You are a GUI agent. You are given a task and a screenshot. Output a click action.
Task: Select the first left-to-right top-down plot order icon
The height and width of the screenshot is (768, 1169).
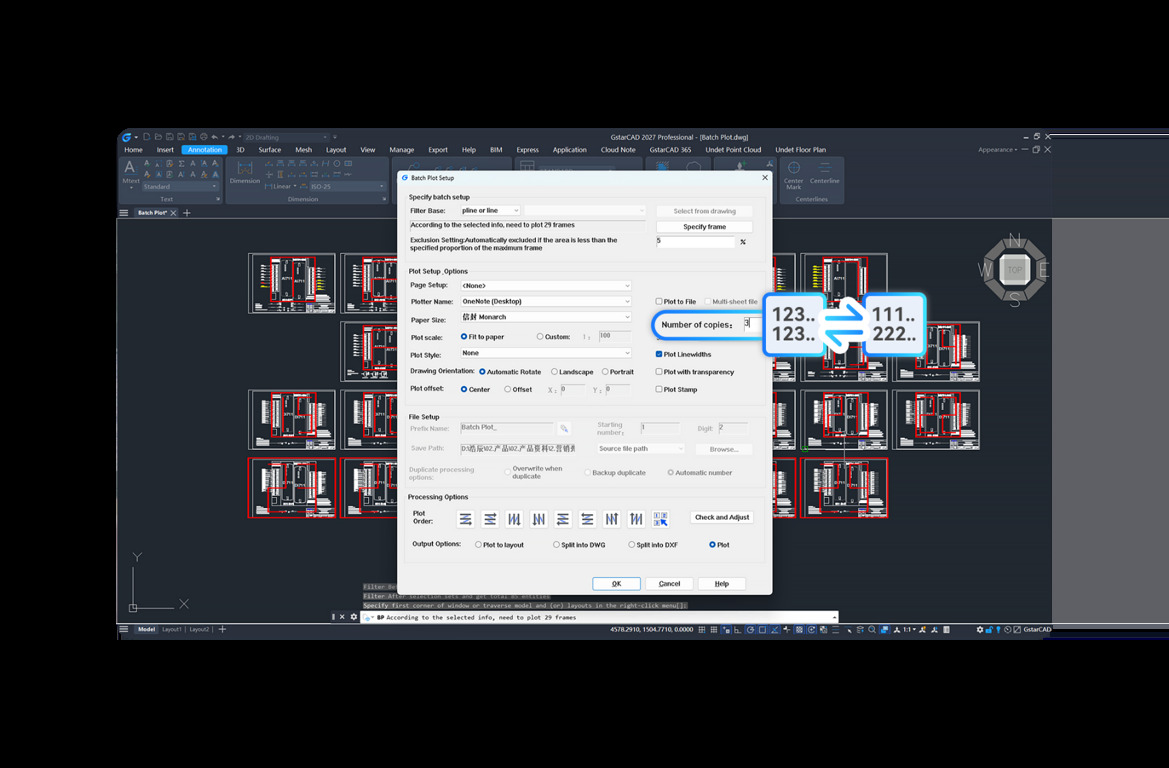[x=465, y=518]
